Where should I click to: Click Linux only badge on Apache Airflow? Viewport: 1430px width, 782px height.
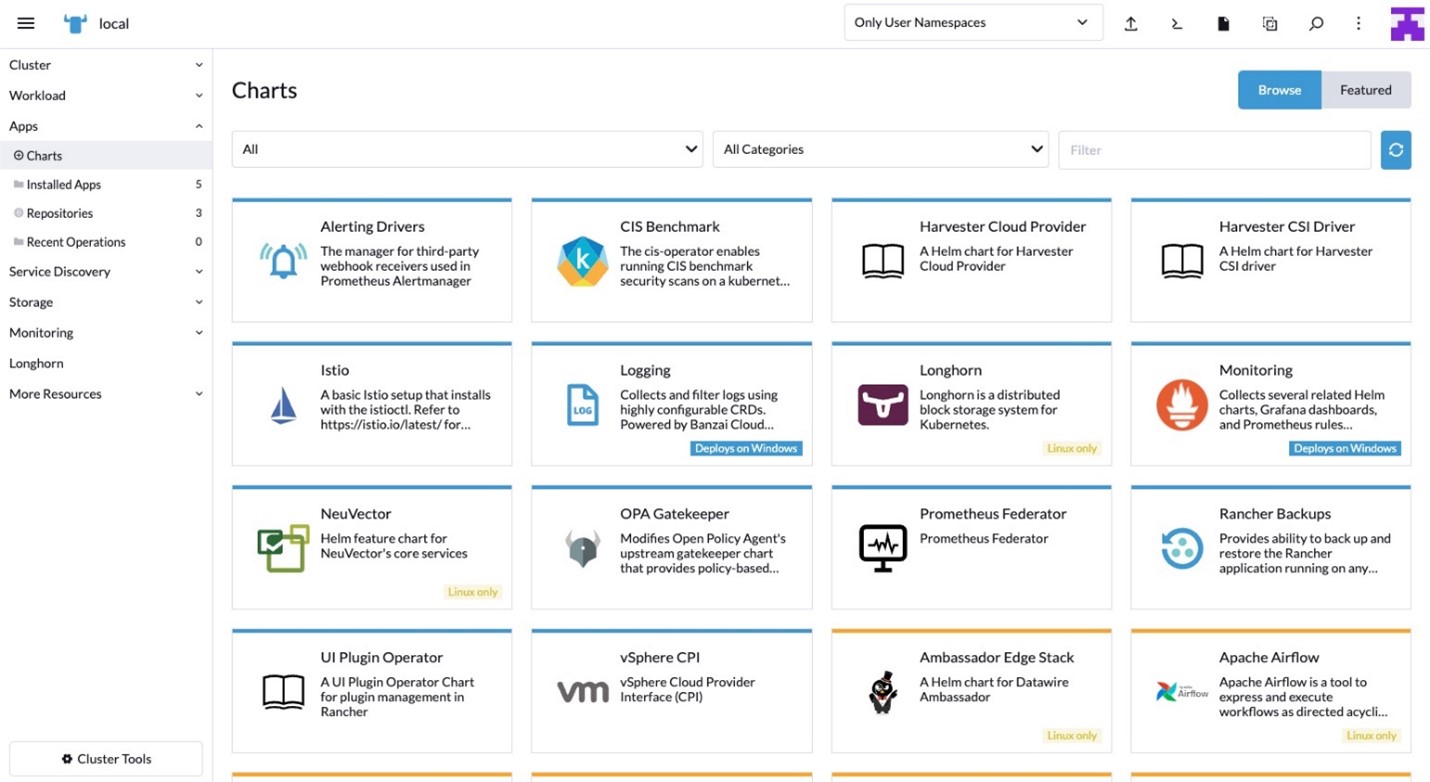tap(1371, 736)
